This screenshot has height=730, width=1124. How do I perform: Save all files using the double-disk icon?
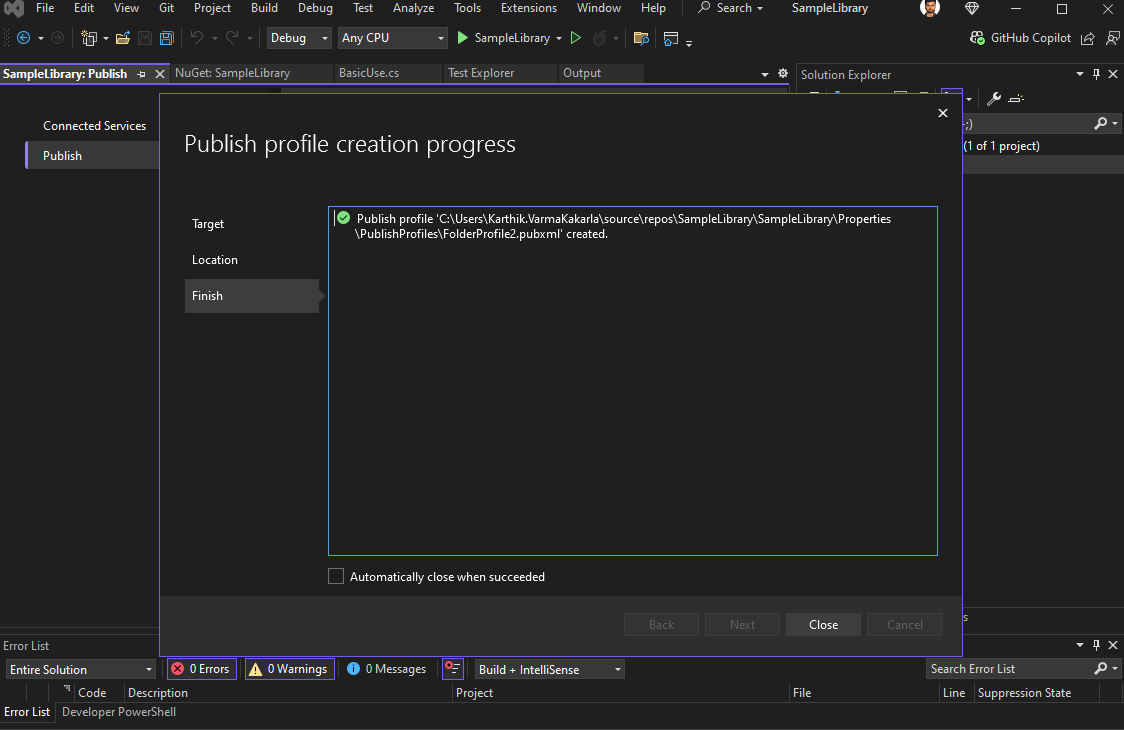pyautogui.click(x=166, y=38)
